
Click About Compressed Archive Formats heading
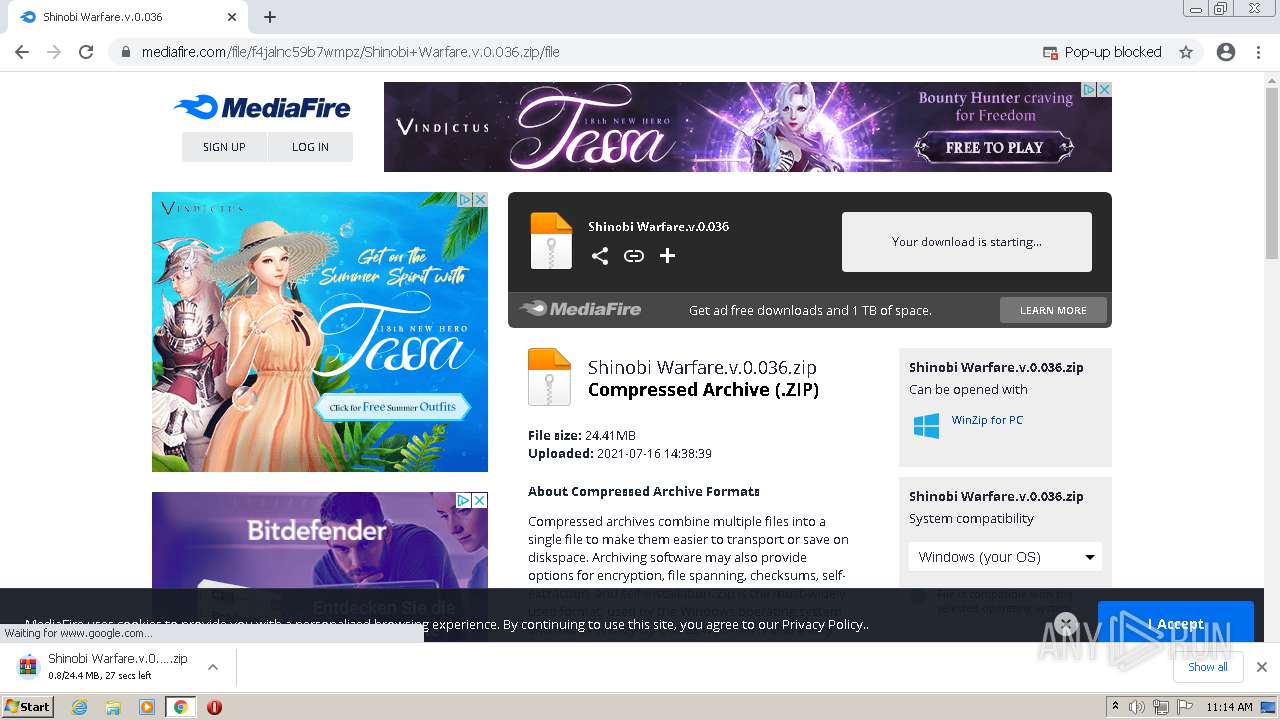pyautogui.click(x=644, y=492)
